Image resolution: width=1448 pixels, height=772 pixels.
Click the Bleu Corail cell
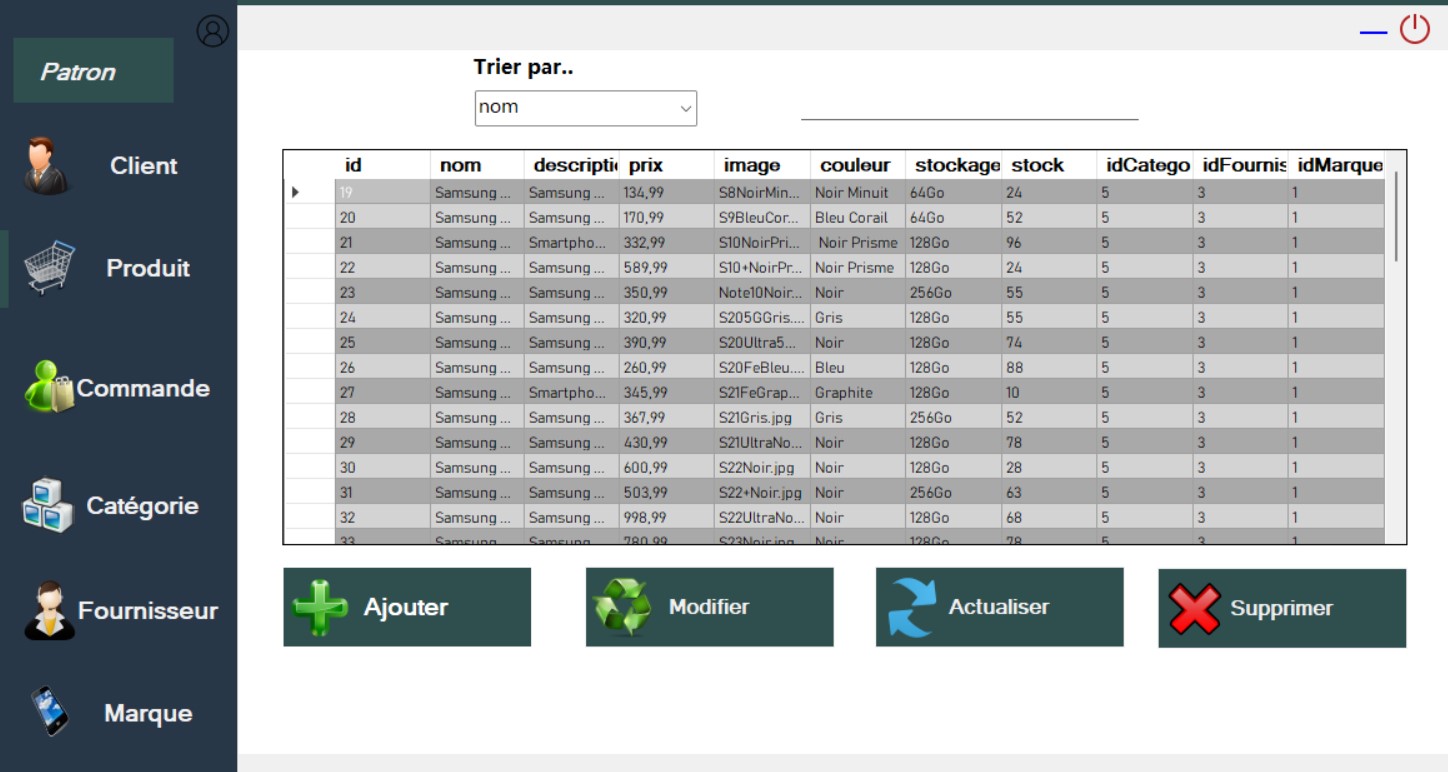click(858, 217)
